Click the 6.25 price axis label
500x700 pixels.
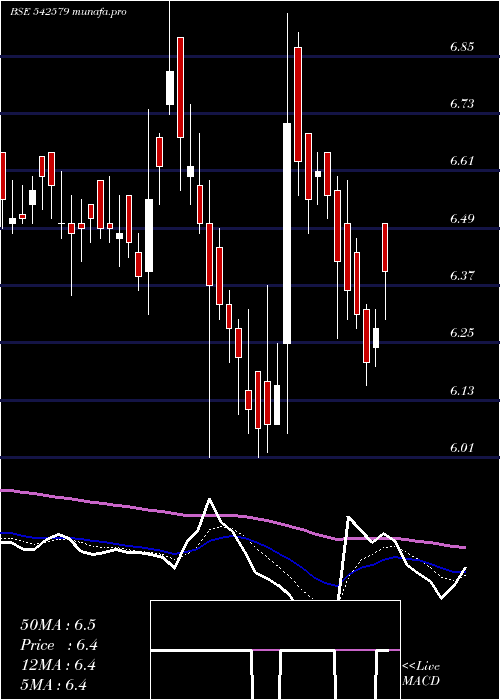[x=462, y=333]
